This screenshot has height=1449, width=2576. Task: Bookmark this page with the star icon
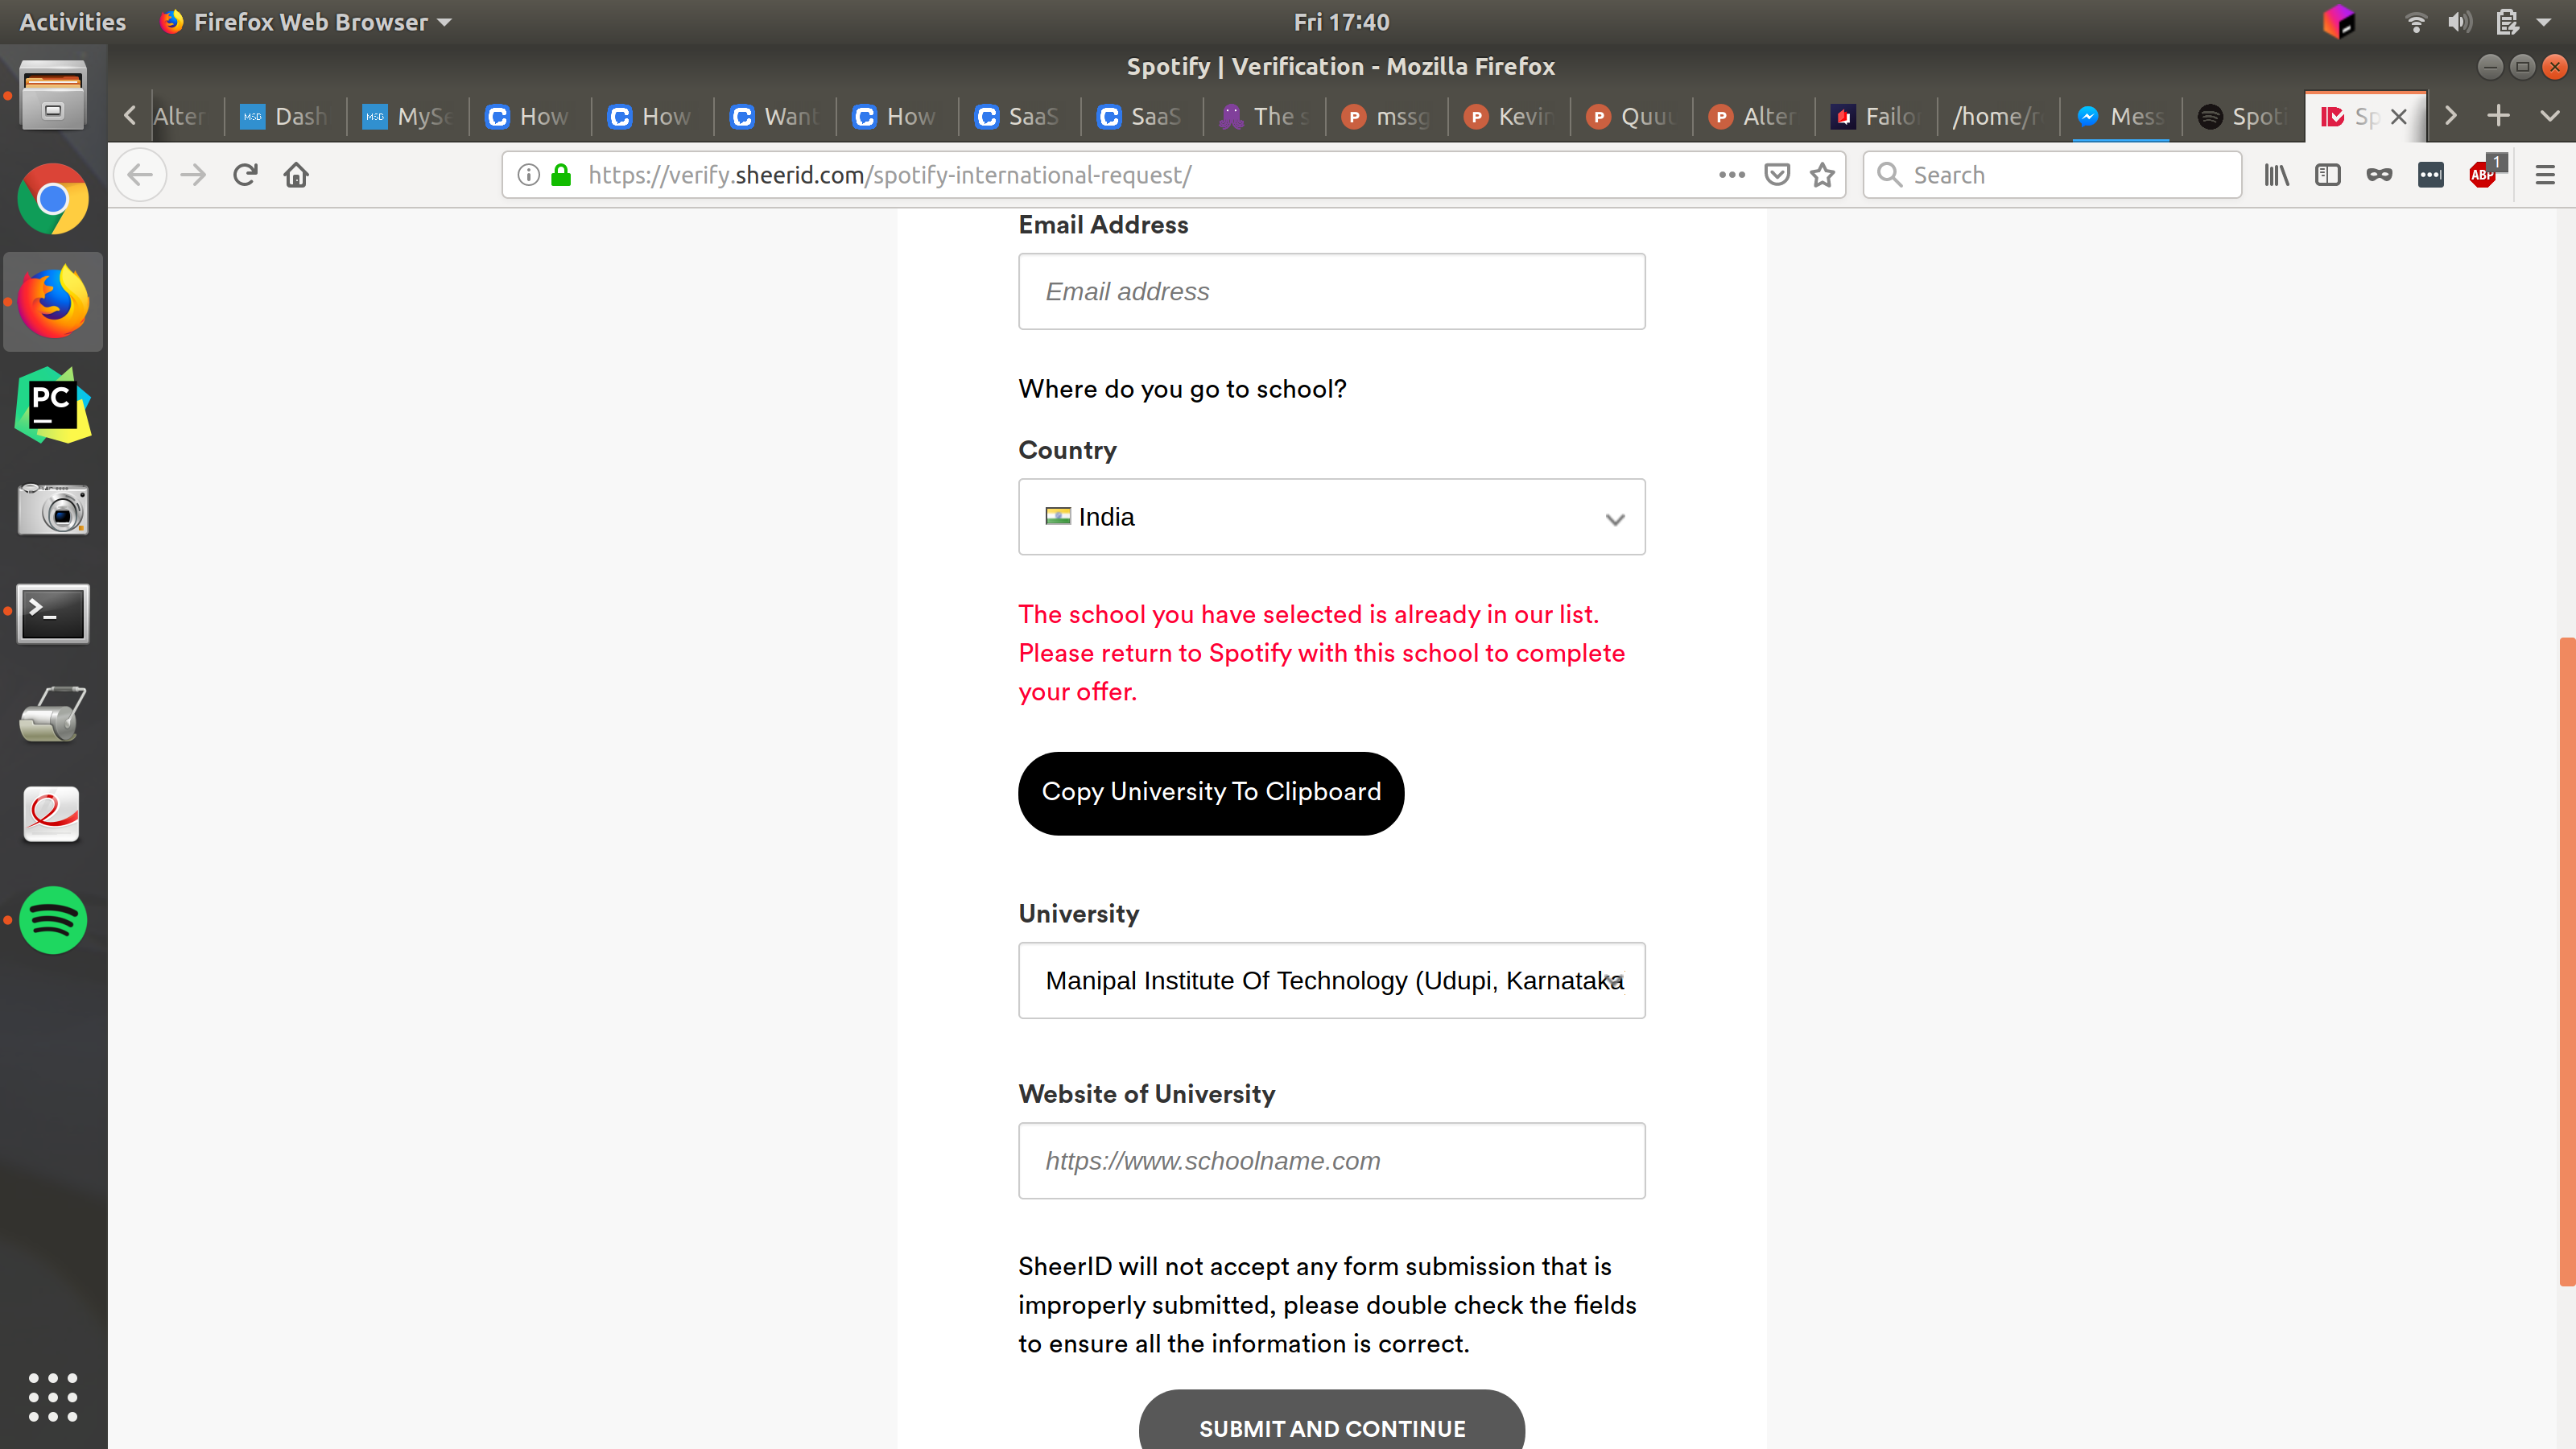[1822, 175]
